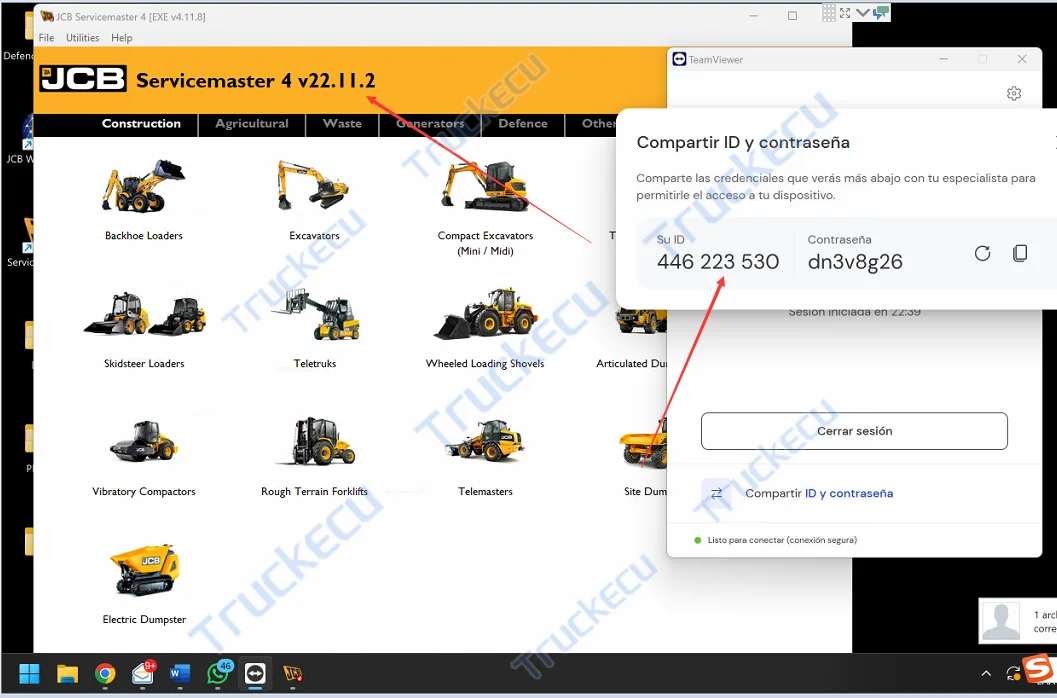Screen dimensions: 1057x698
Task: Switch to the Waste tab
Action: 342,124
